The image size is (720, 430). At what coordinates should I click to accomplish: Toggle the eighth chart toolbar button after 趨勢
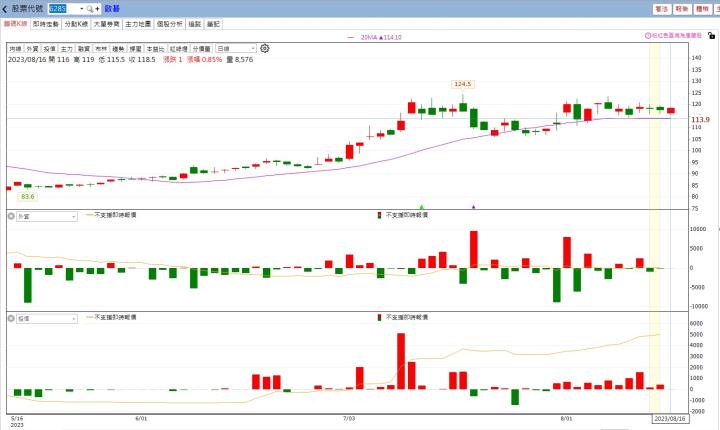[x=135, y=48]
